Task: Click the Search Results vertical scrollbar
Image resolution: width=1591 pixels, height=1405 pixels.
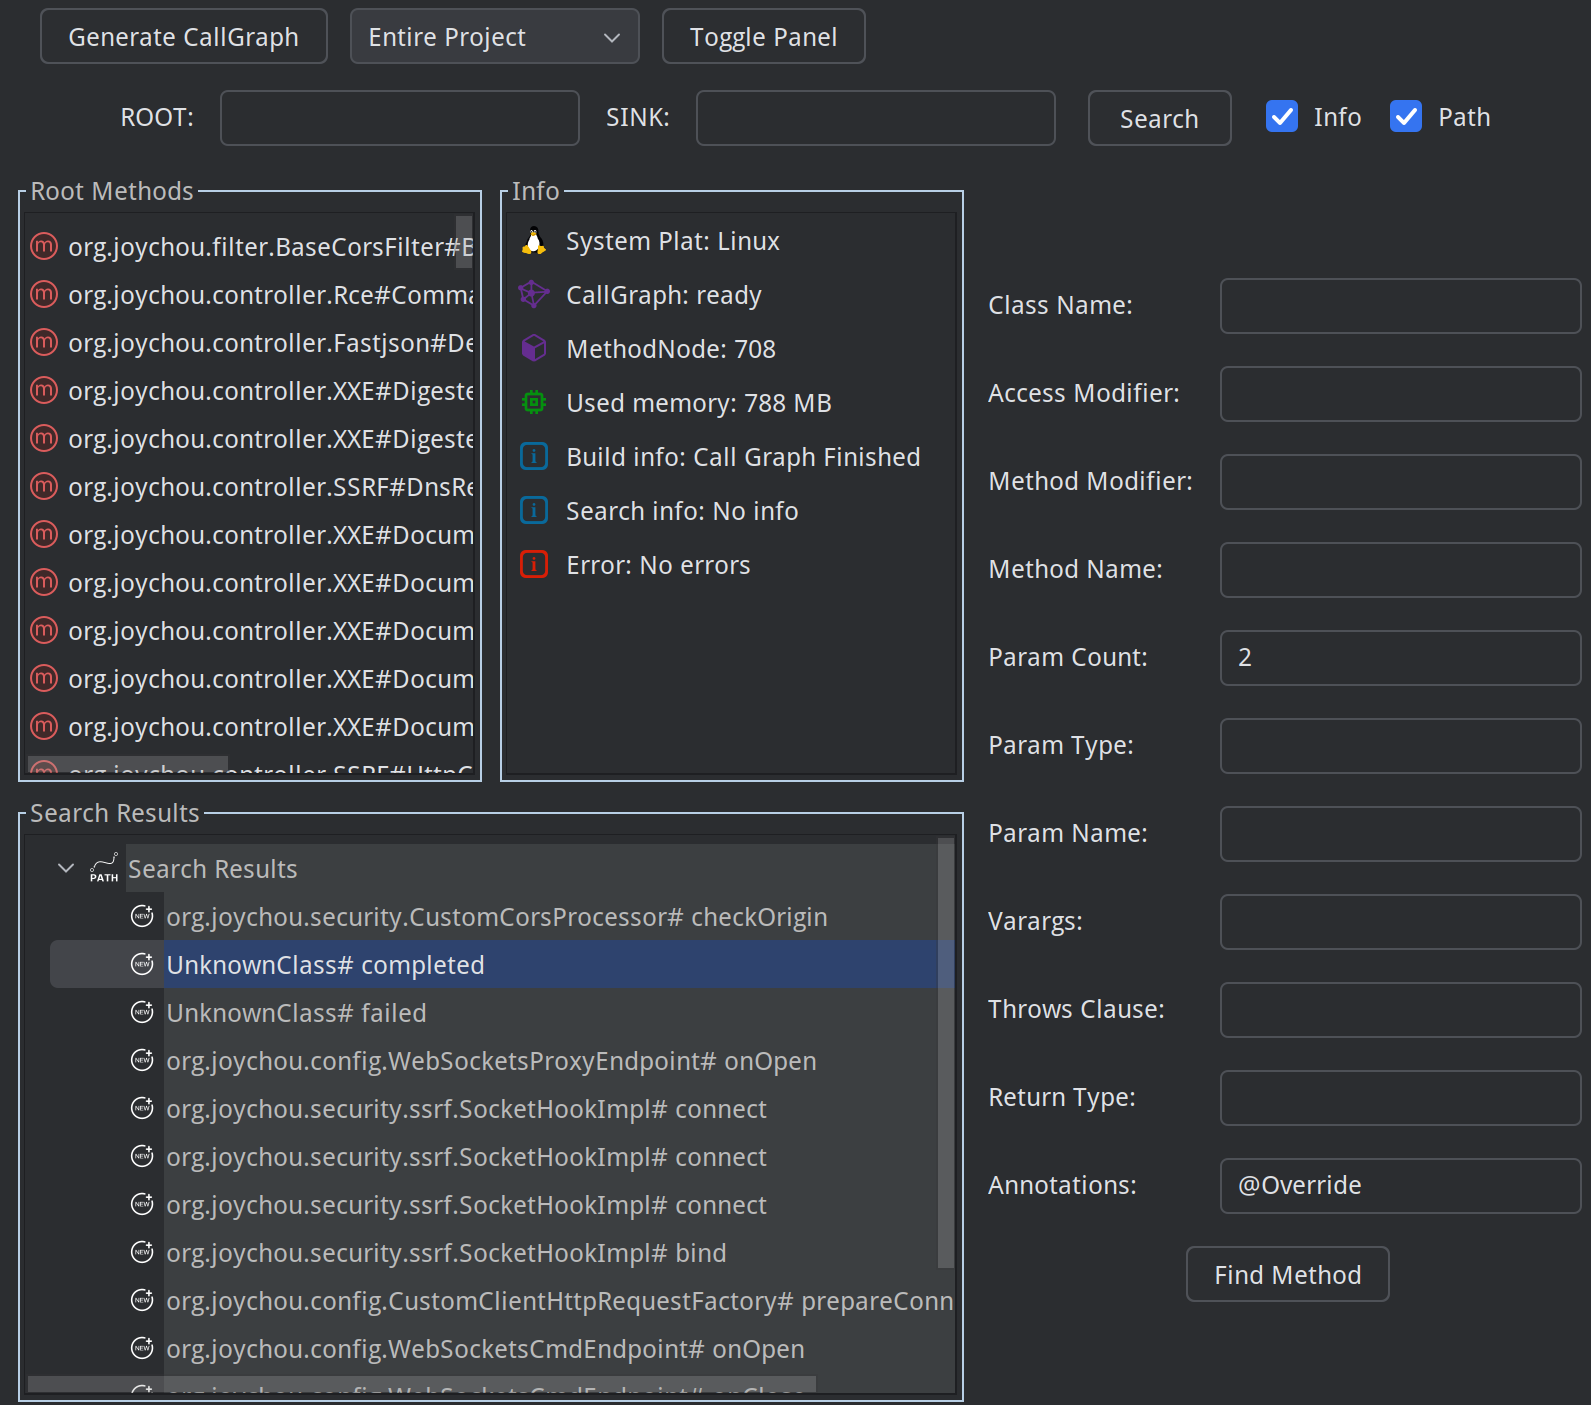Action: click(x=945, y=1053)
